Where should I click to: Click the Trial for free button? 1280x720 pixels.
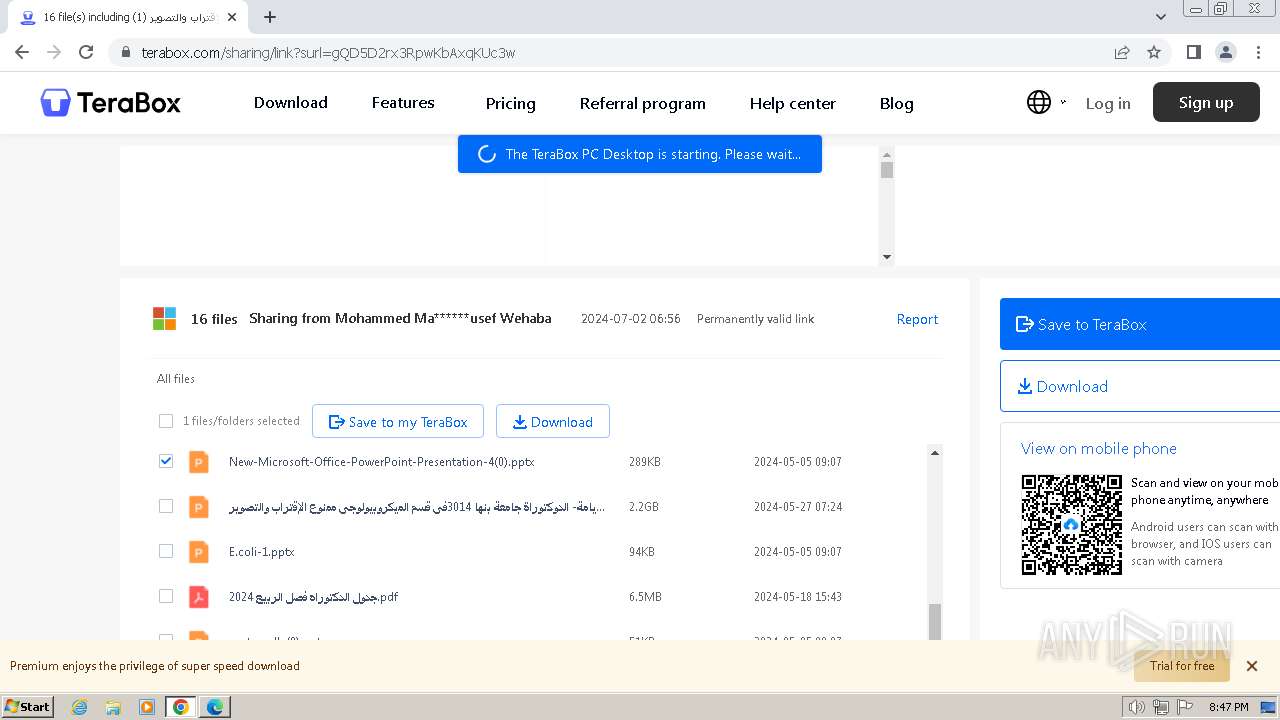[1182, 666]
